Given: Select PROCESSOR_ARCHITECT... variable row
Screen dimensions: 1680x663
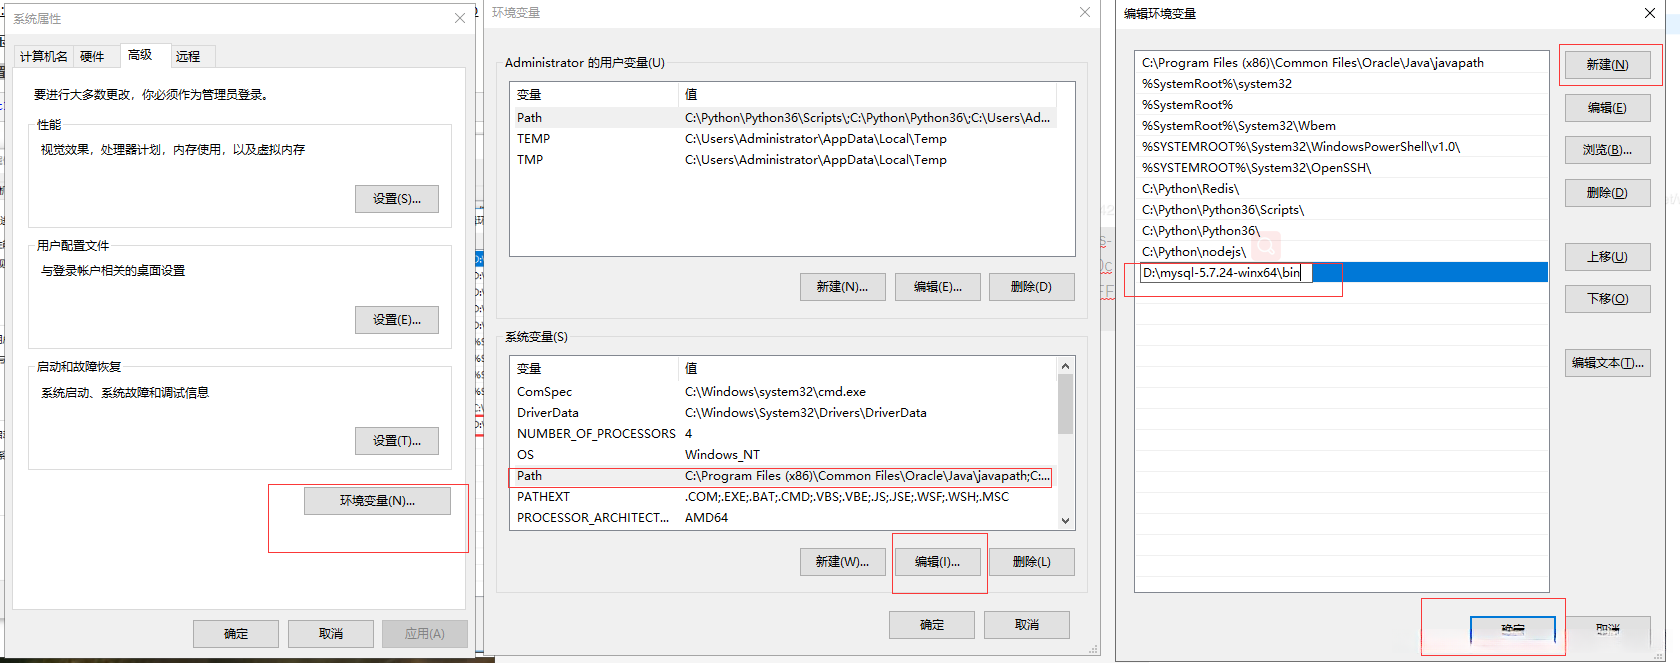Looking at the screenshot, I should (x=784, y=518).
